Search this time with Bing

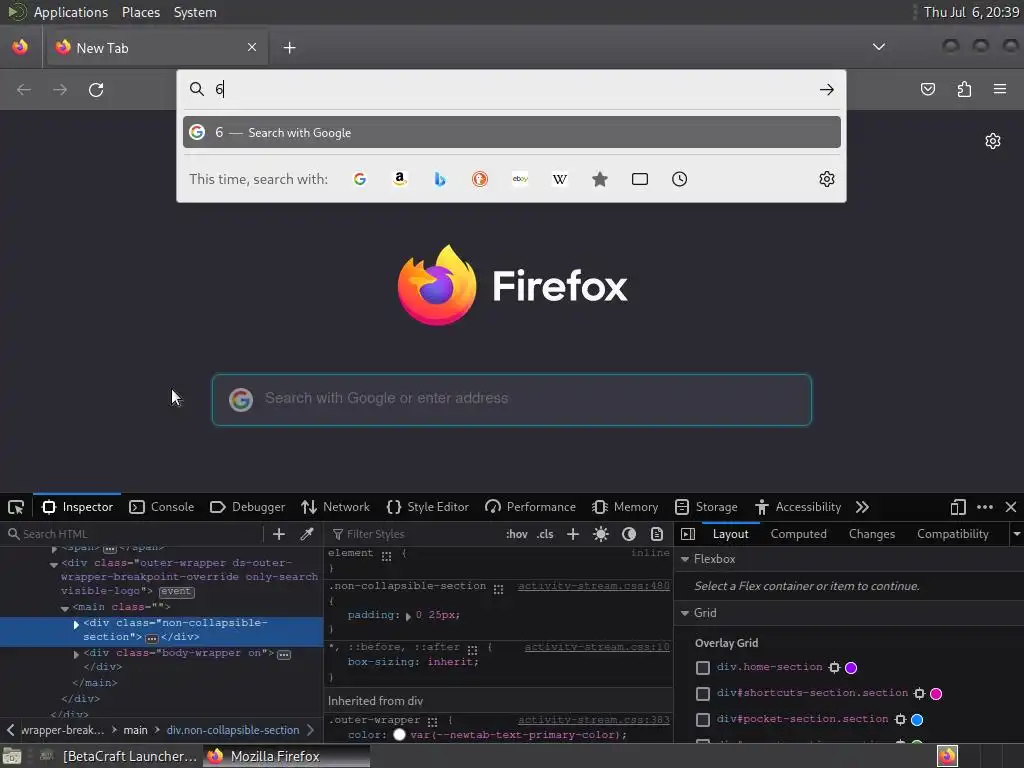click(x=440, y=179)
